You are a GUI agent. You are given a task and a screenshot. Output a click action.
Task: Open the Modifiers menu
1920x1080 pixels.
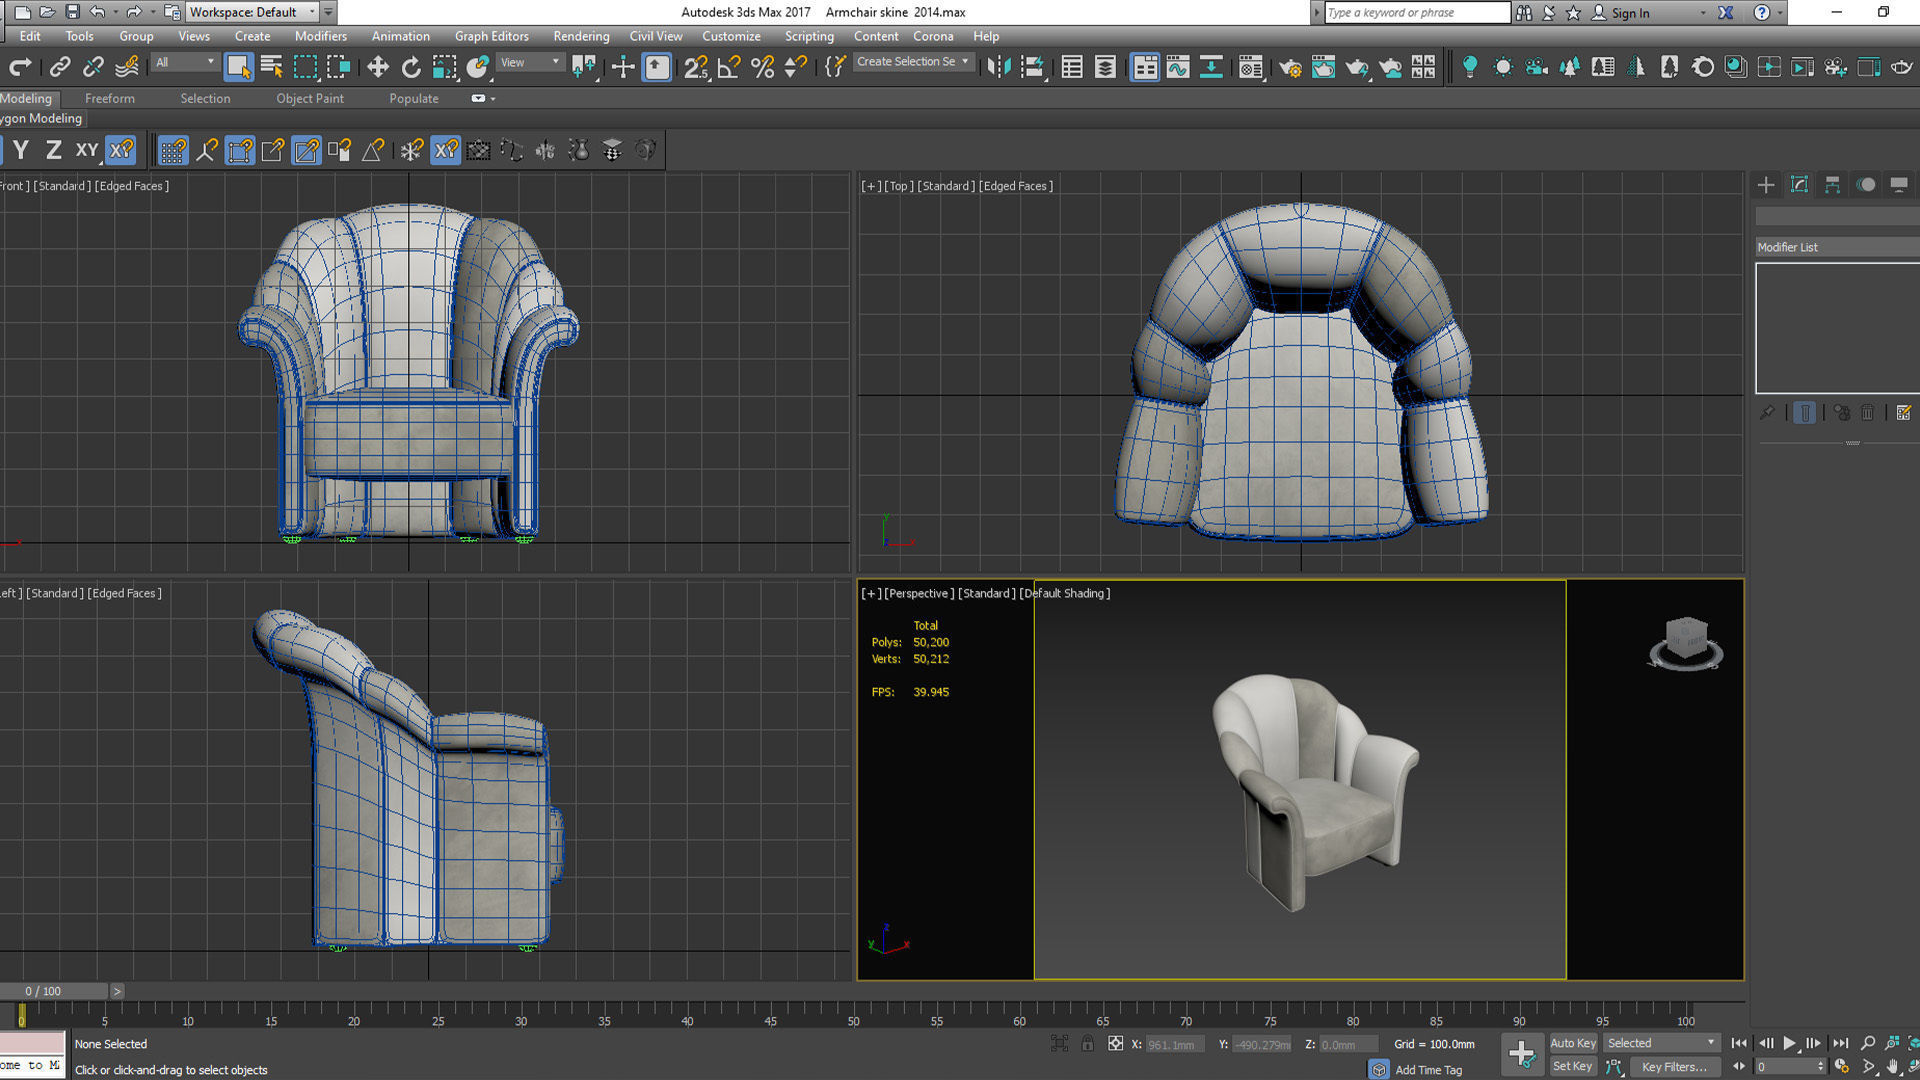320,36
